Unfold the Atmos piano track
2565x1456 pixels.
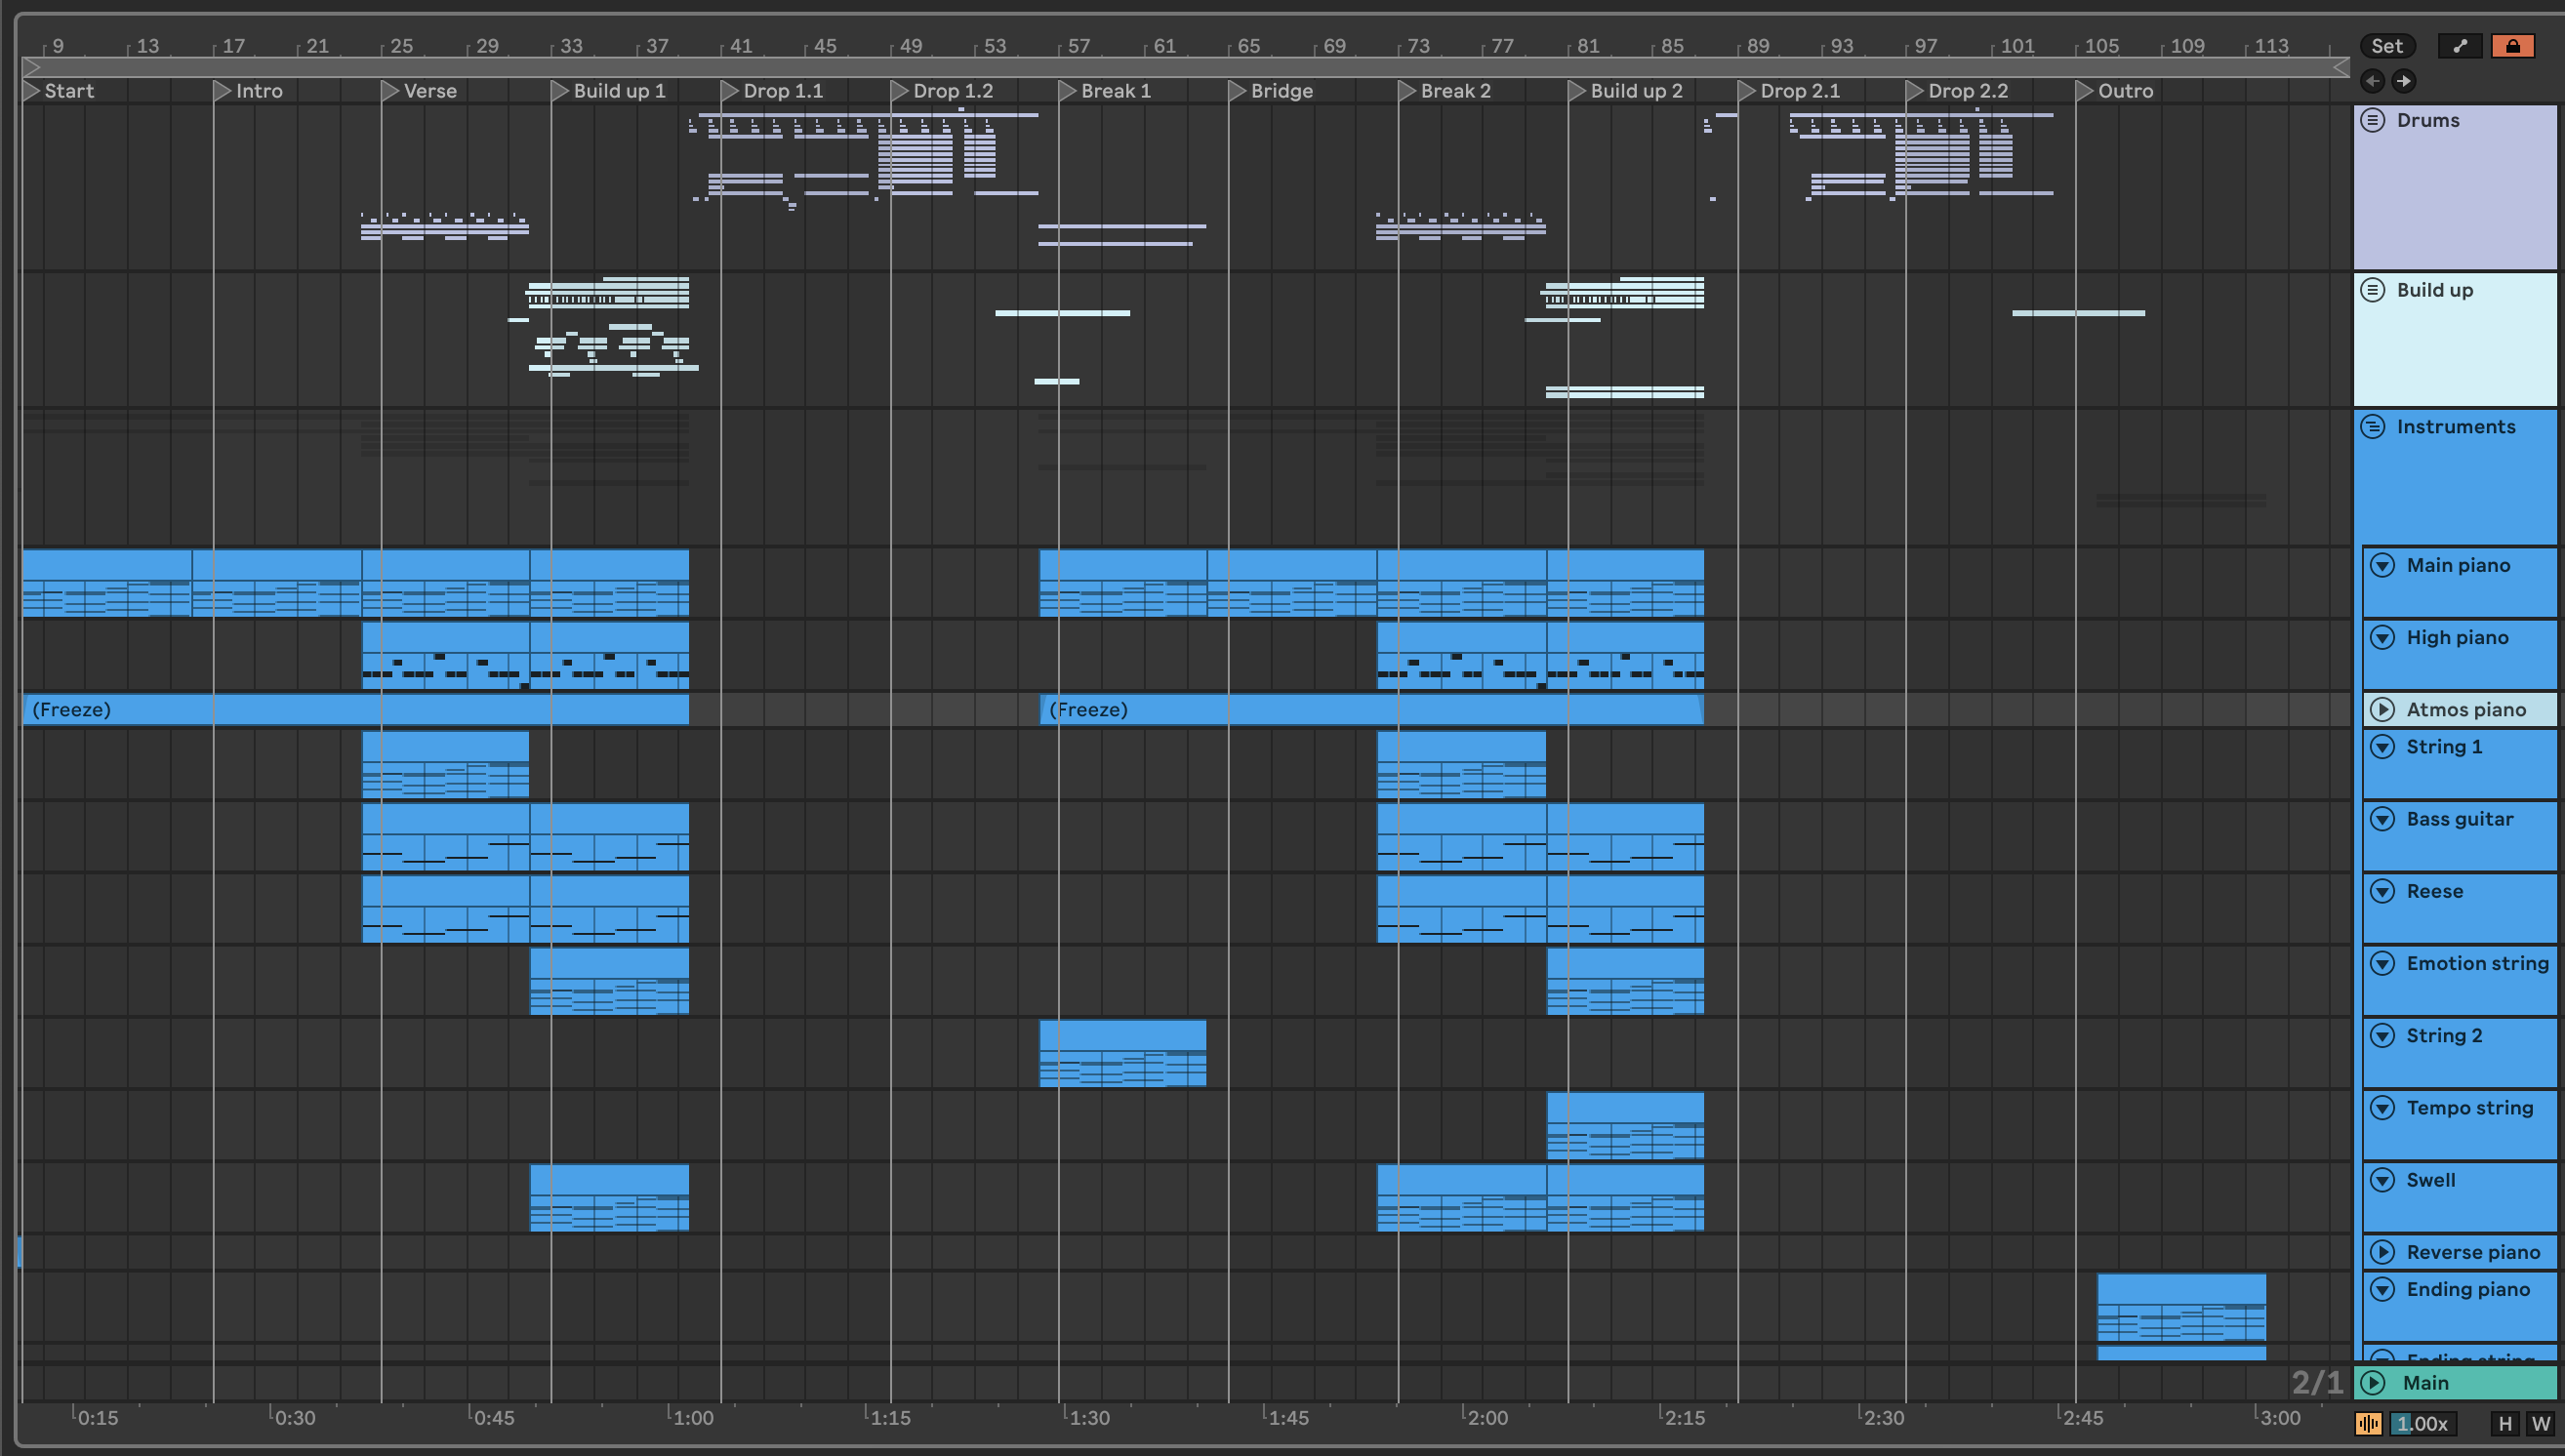click(x=2382, y=710)
